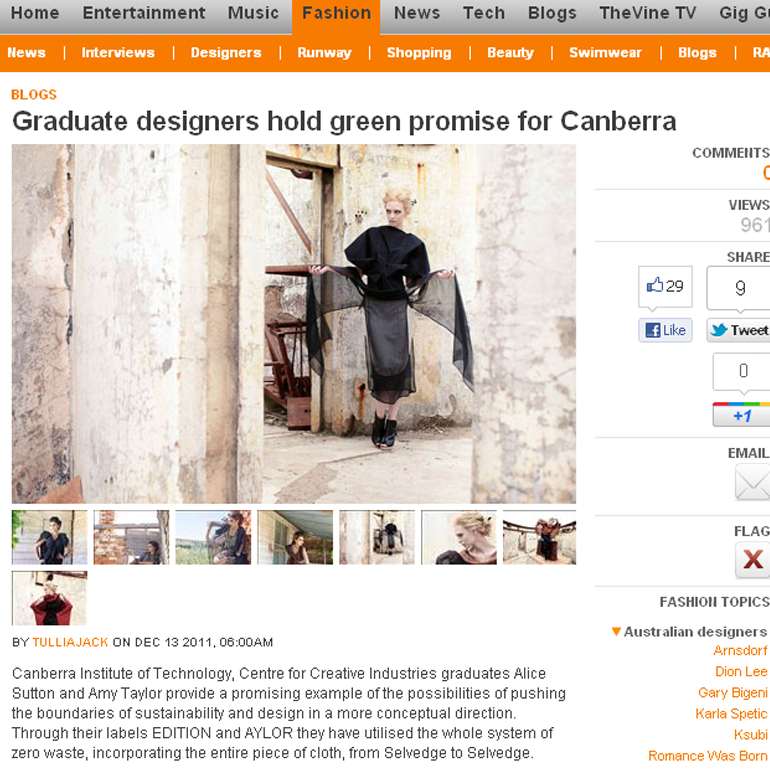Click the Twitter Tweet button
The image size is (770, 770).
[x=738, y=330]
